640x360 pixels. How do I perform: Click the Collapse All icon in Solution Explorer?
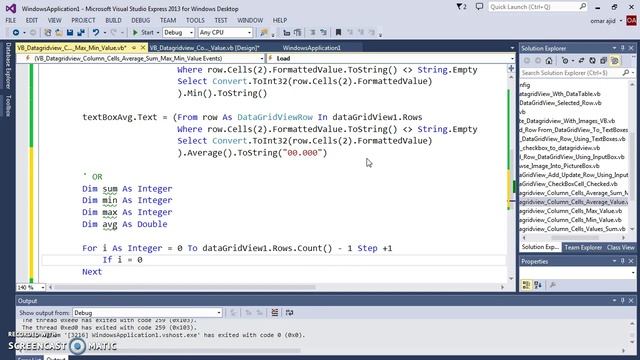(603, 61)
